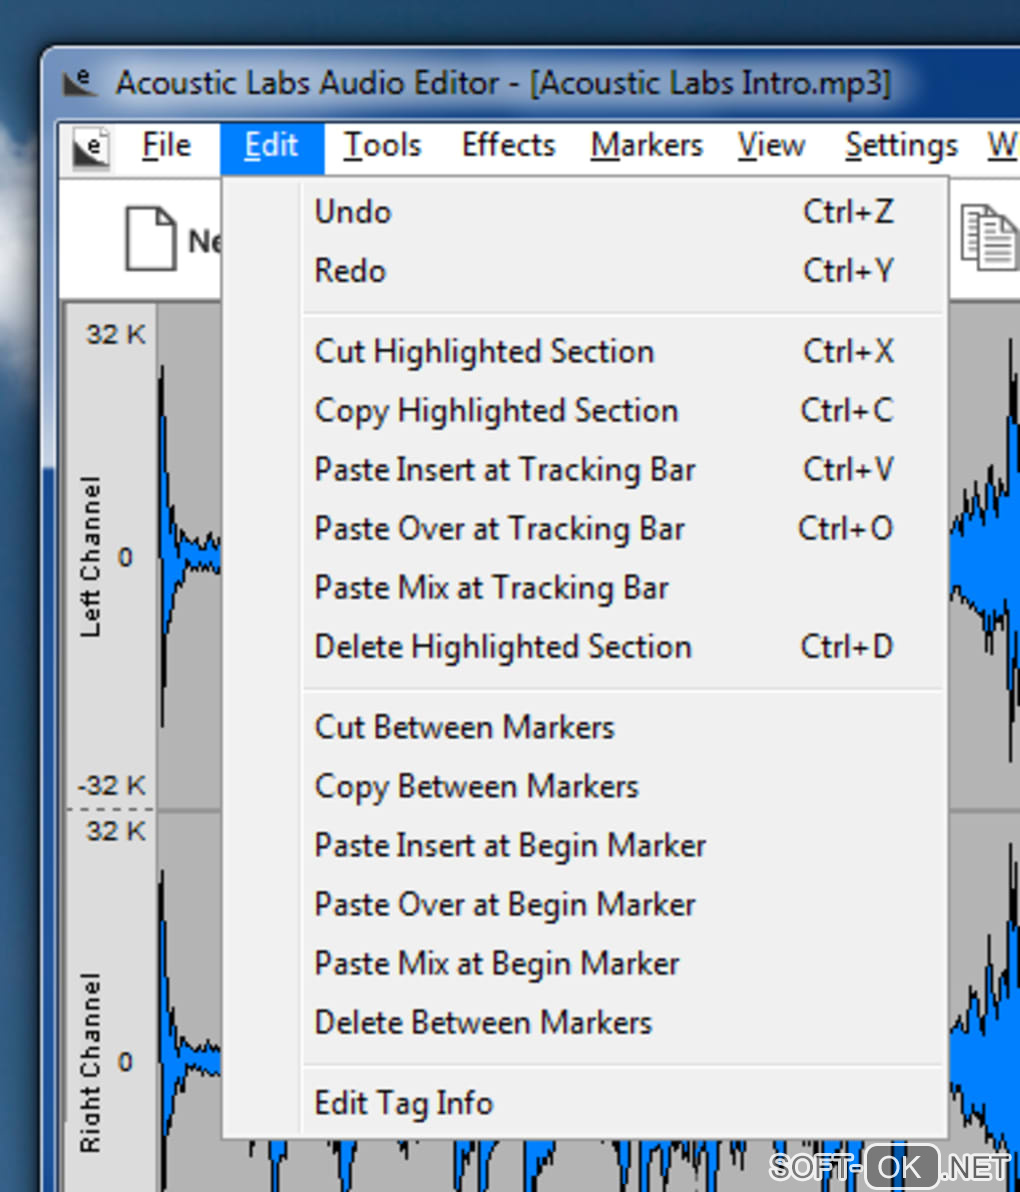
Task: Open the Effects menu
Action: click(x=508, y=146)
